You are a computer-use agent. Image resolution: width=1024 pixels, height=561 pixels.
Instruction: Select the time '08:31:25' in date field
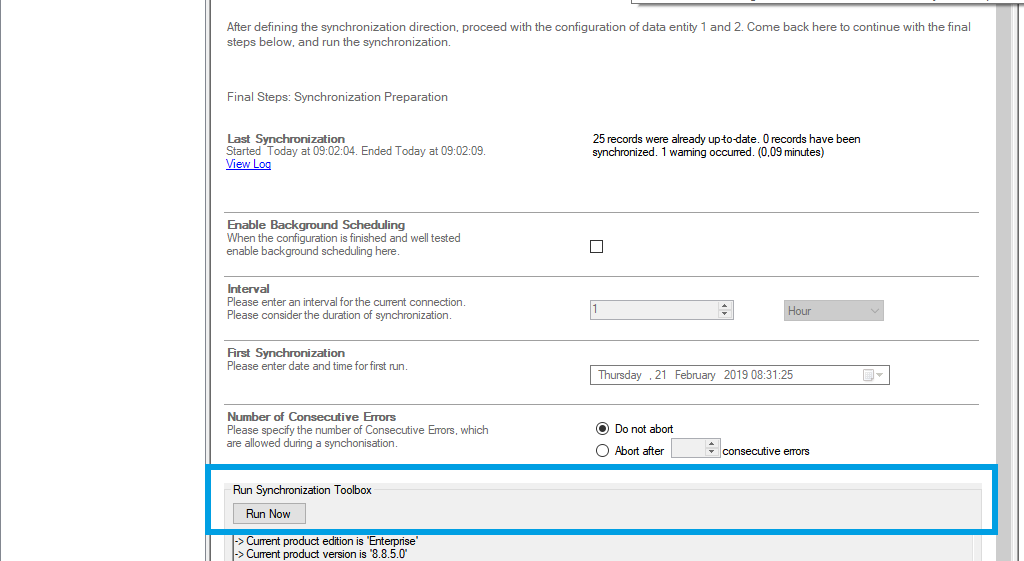[x=773, y=375]
